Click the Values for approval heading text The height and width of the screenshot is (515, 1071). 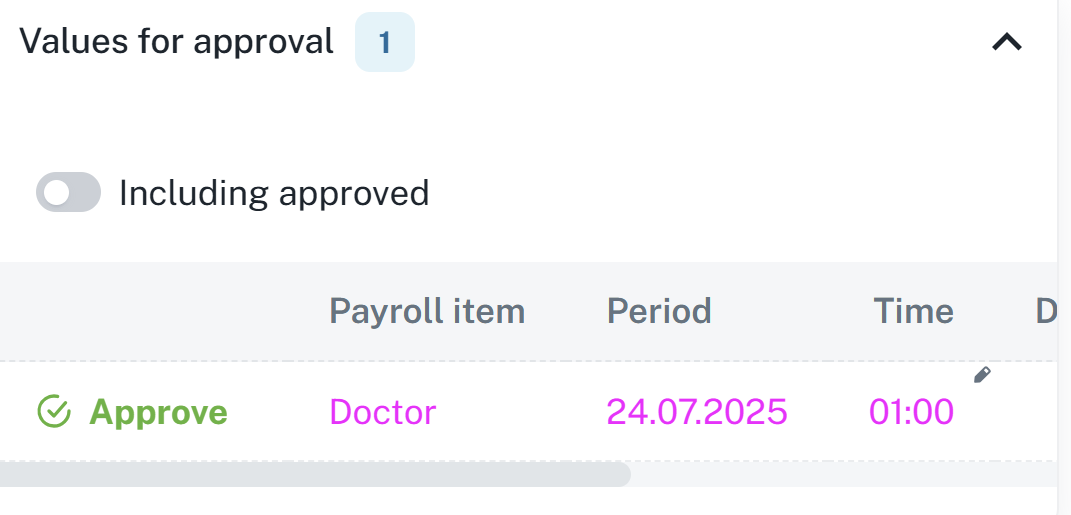176,42
